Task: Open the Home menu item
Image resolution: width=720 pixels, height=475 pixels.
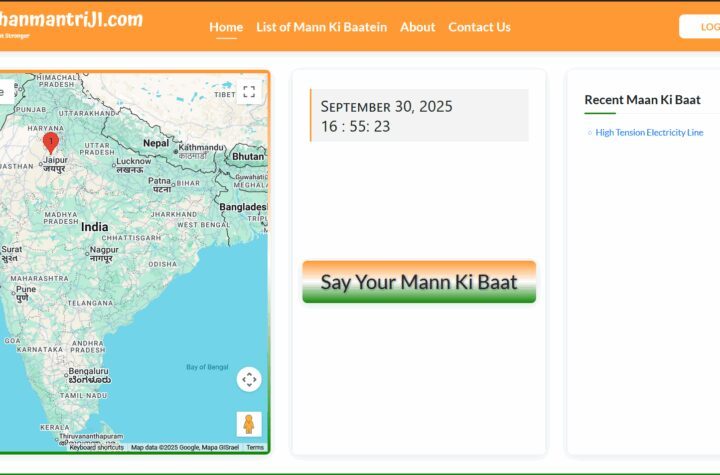Action: [226, 27]
